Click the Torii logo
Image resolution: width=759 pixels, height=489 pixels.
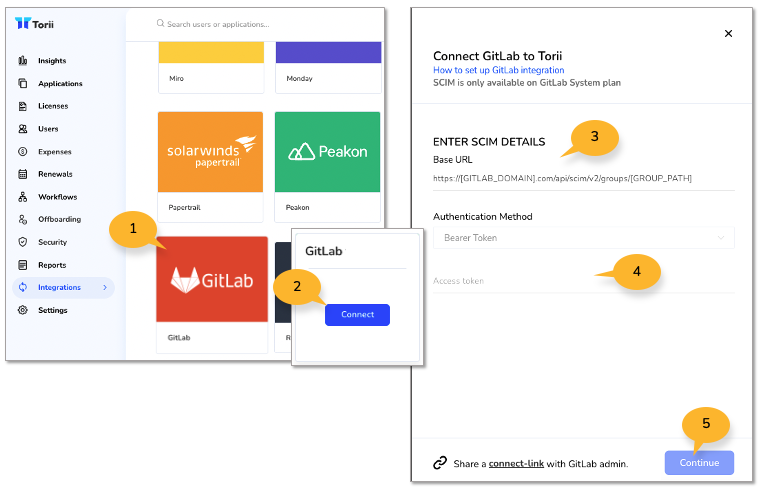34,24
